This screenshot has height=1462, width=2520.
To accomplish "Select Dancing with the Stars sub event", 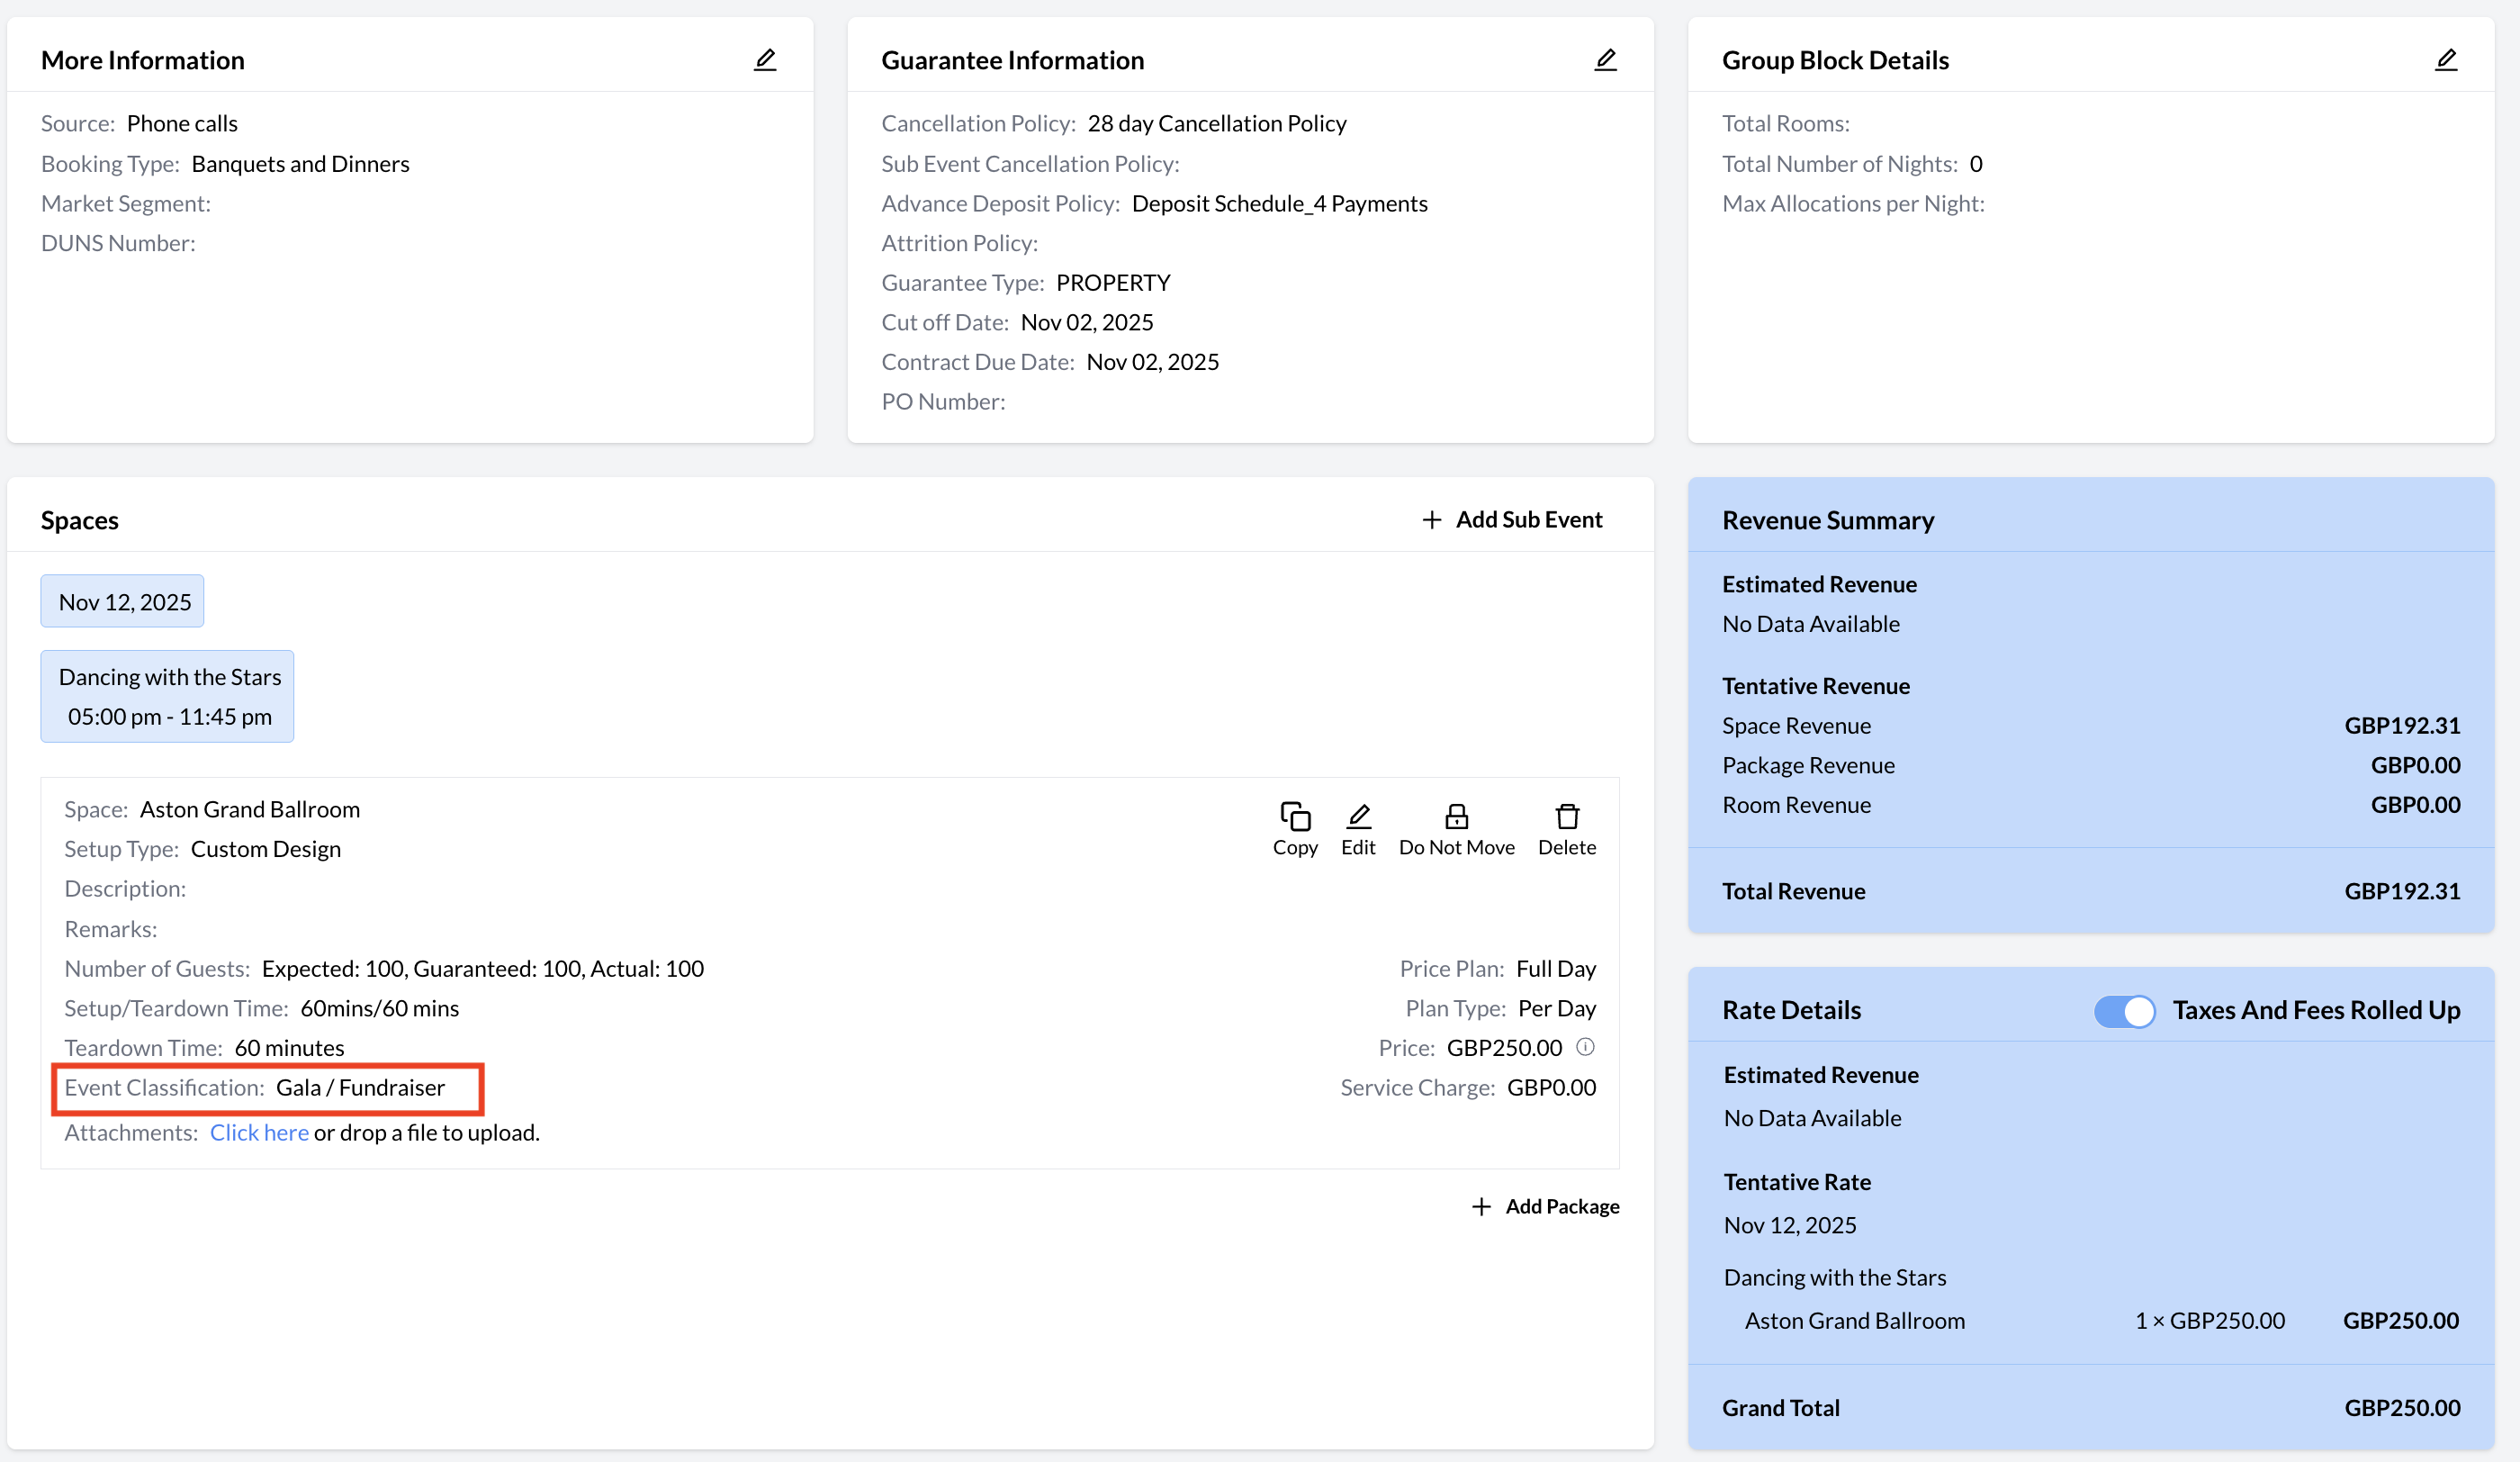I will click(168, 697).
